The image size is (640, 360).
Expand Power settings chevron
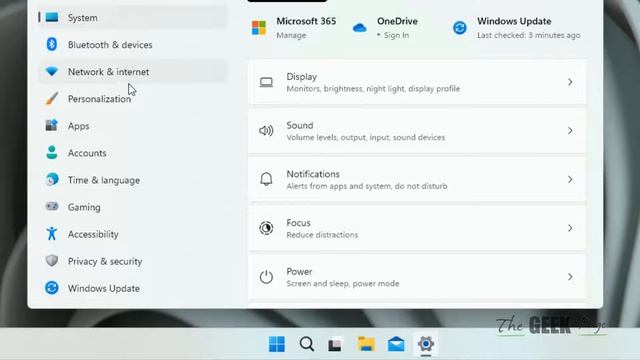coord(570,277)
